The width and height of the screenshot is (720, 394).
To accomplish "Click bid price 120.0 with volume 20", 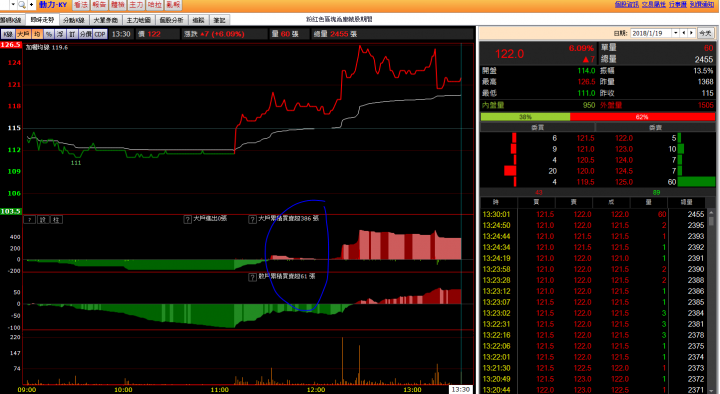I will coord(585,171).
